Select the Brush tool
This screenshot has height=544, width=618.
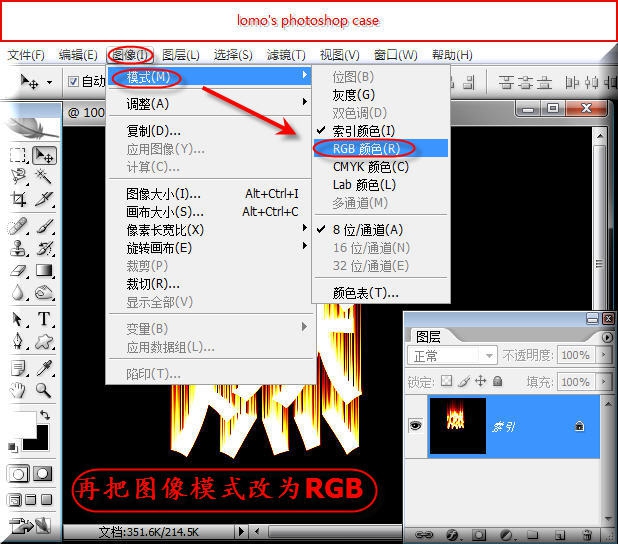(44, 226)
